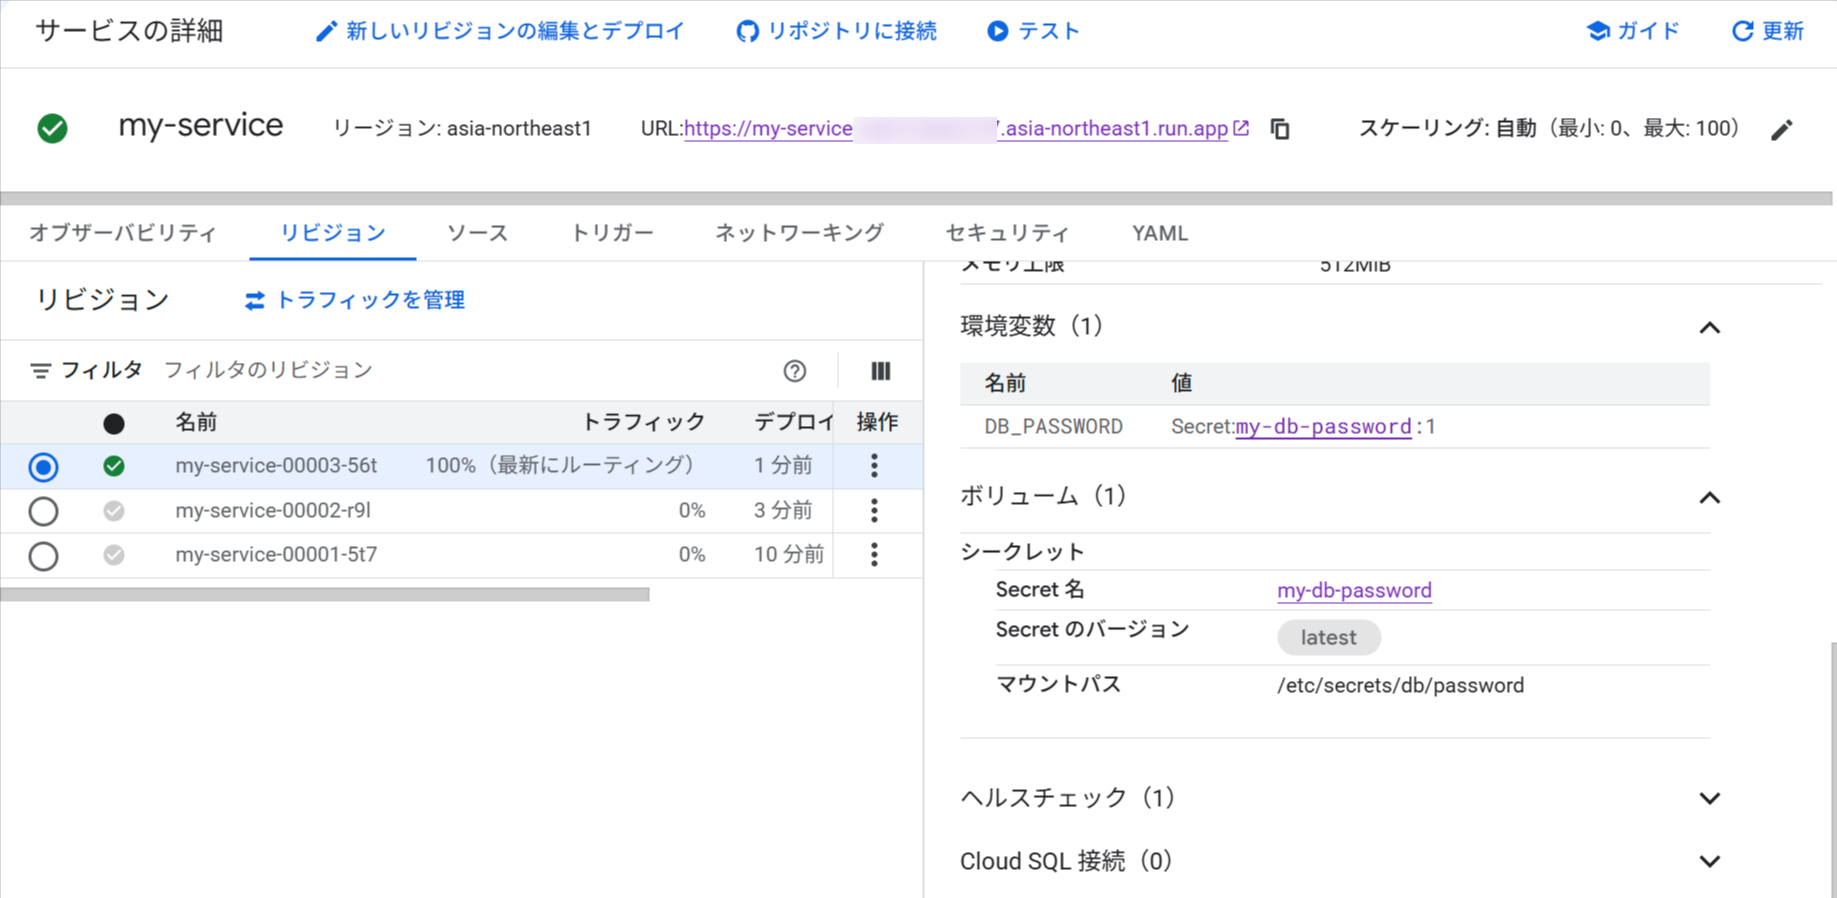Select the my-service-00002-r9l radio button
The height and width of the screenshot is (898, 1837).
pos(43,511)
